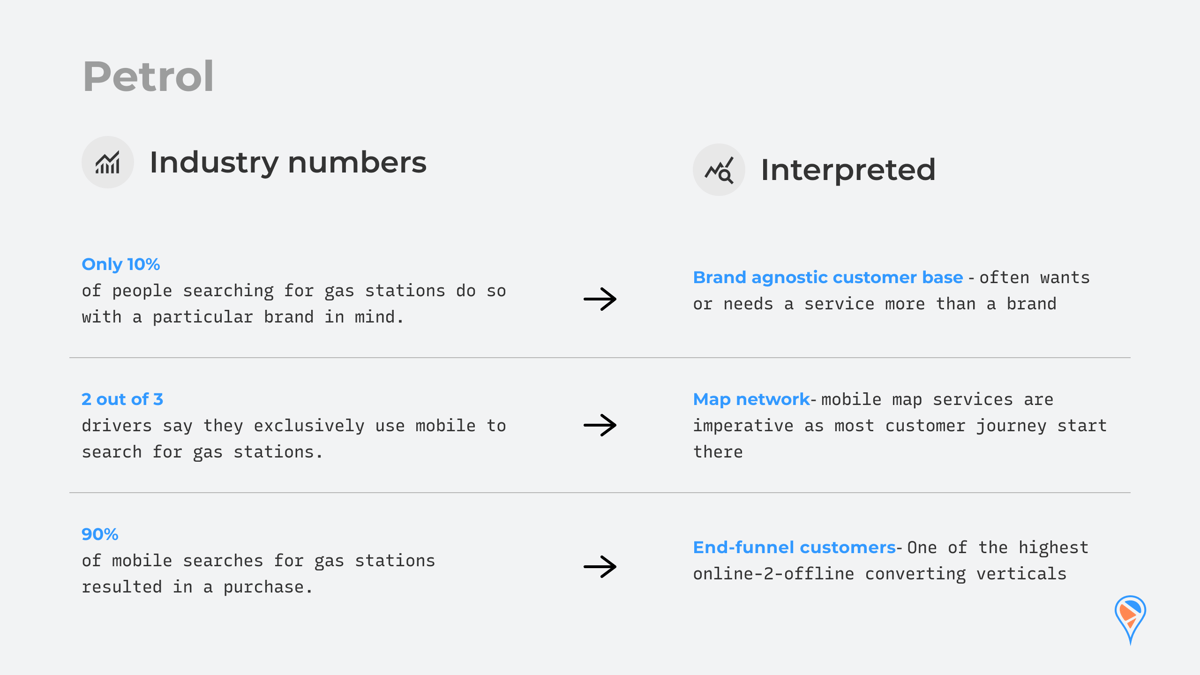Screen dimensions: 1200x675
Task: Click the Only 10% blue label
Action: click(121, 264)
